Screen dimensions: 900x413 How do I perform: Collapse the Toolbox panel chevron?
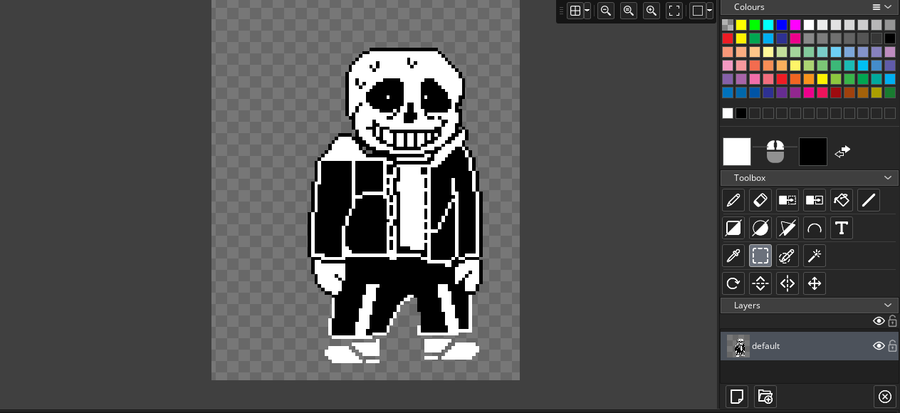click(889, 178)
